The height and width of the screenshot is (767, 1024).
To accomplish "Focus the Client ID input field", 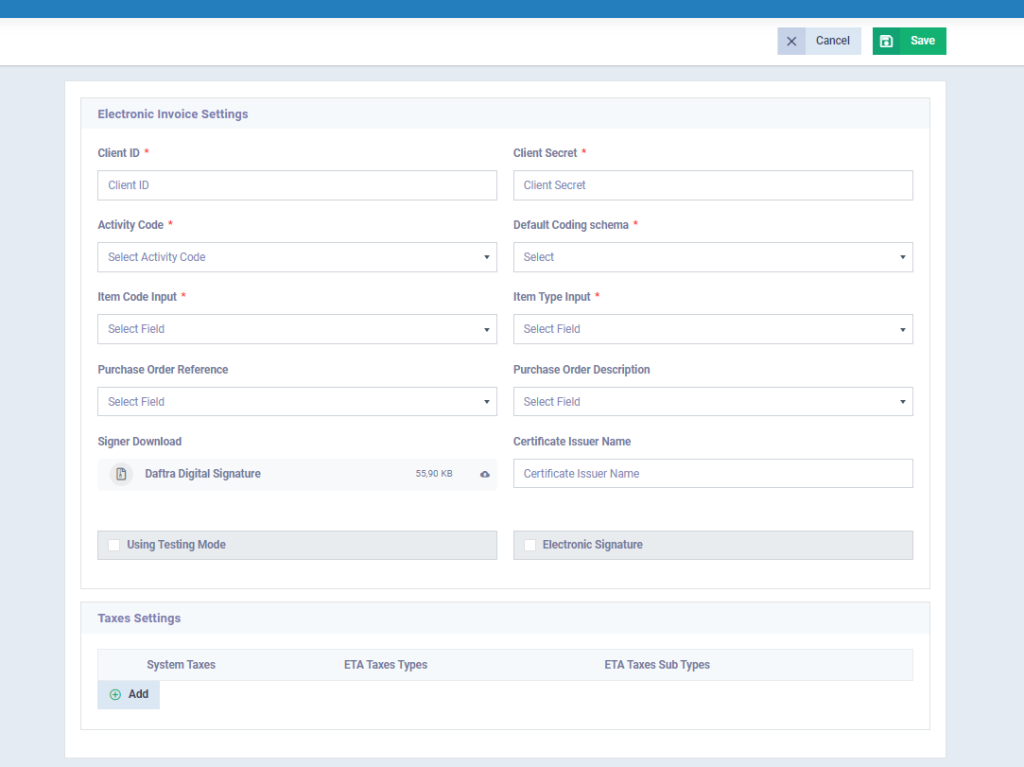I will [x=297, y=185].
